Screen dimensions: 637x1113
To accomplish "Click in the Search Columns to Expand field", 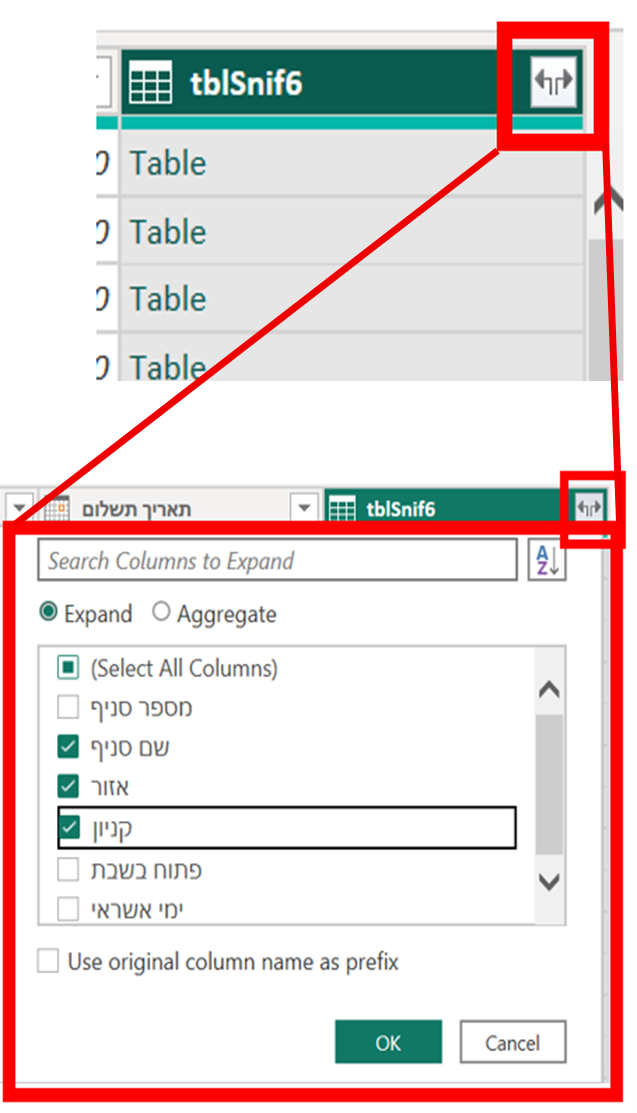I will (x=277, y=561).
